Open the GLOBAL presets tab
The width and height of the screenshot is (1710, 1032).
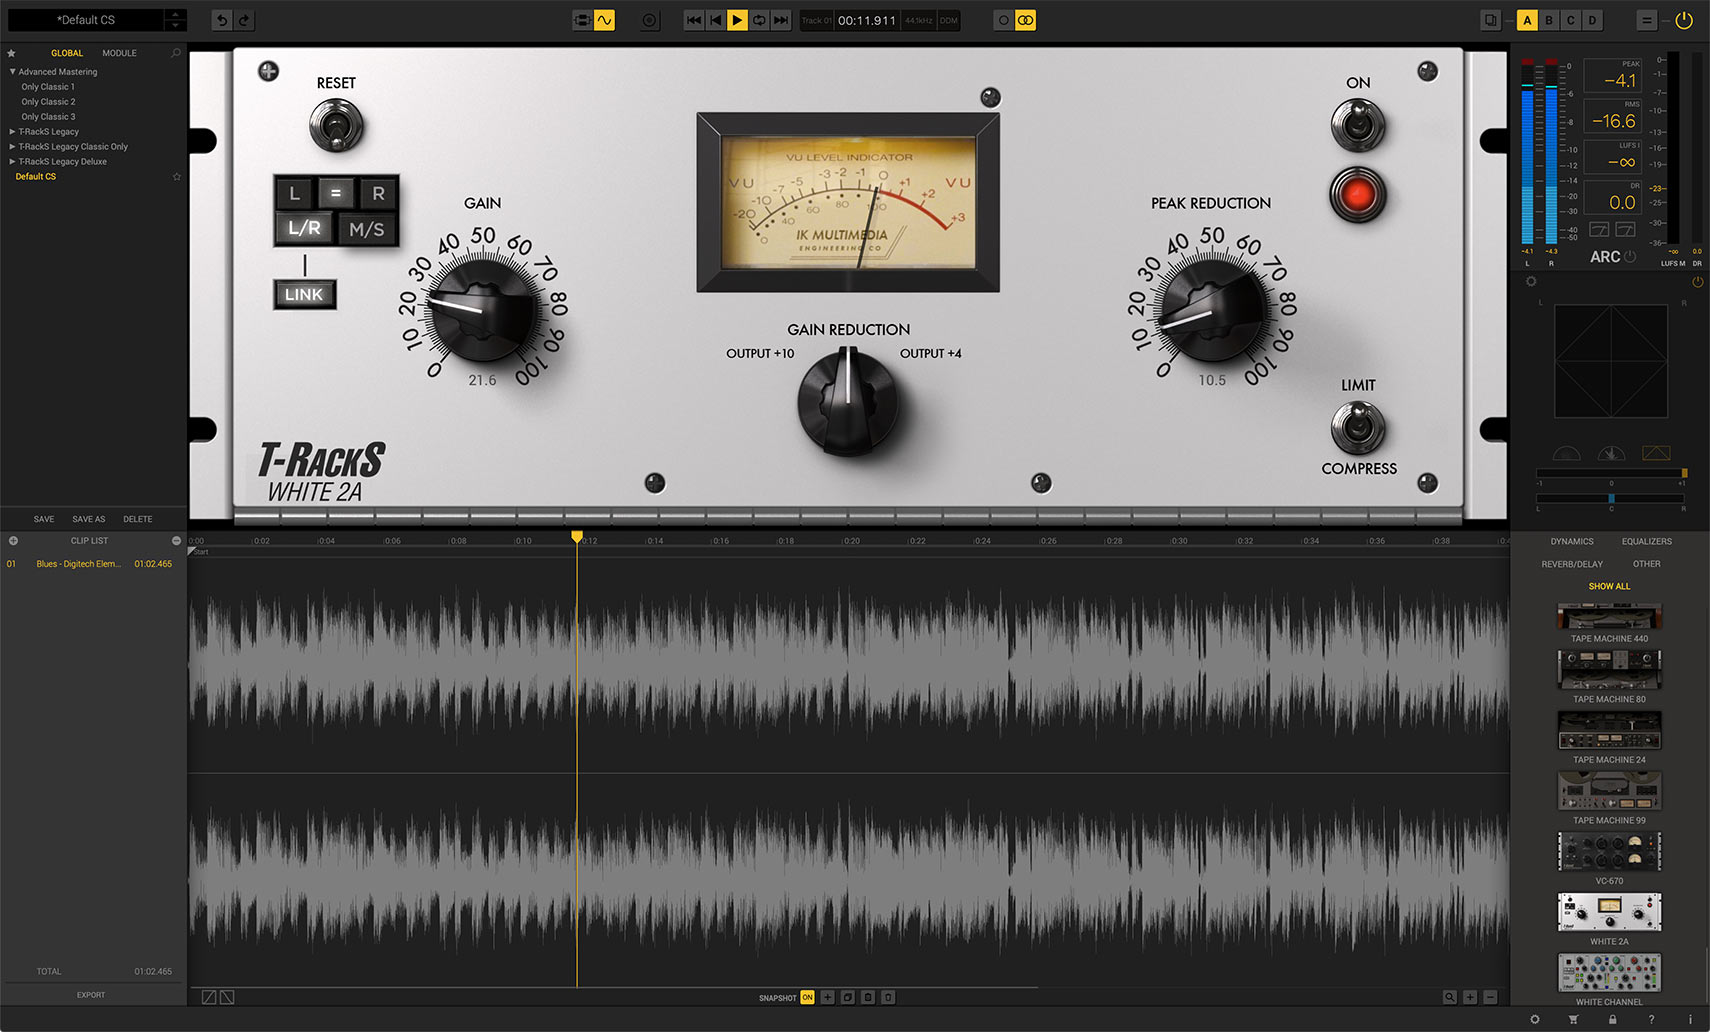pos(67,53)
